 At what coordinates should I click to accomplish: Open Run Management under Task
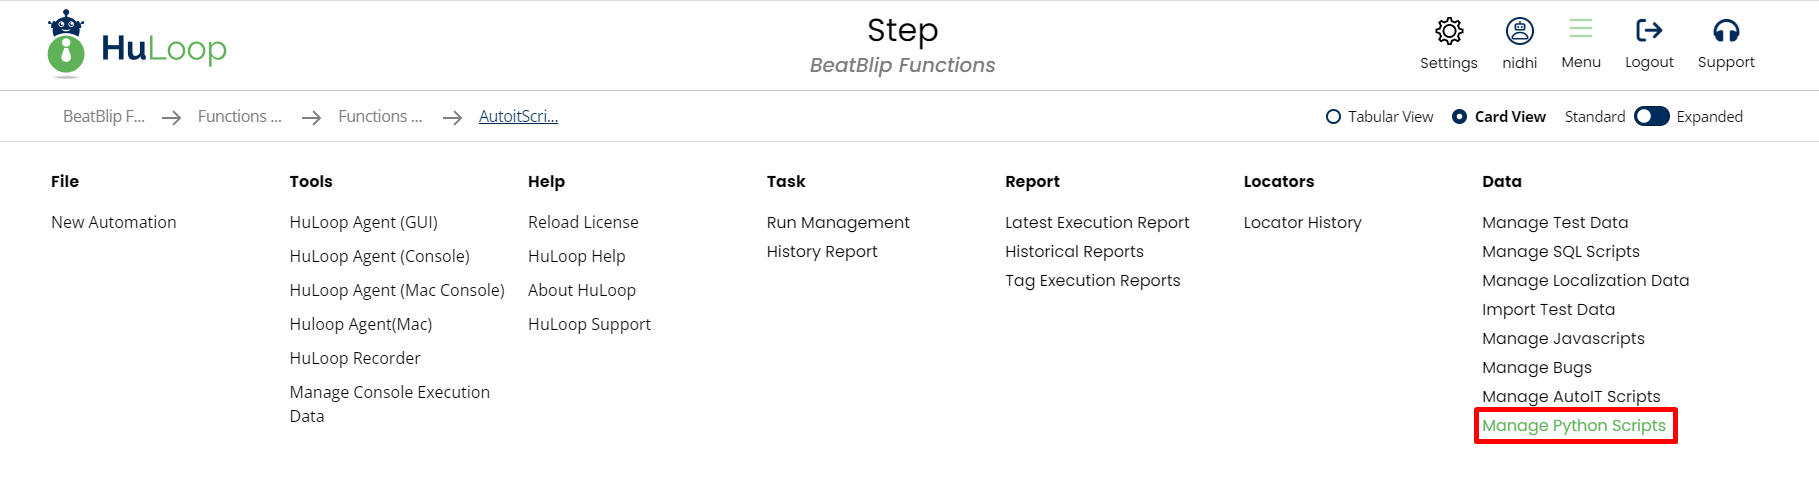point(837,222)
